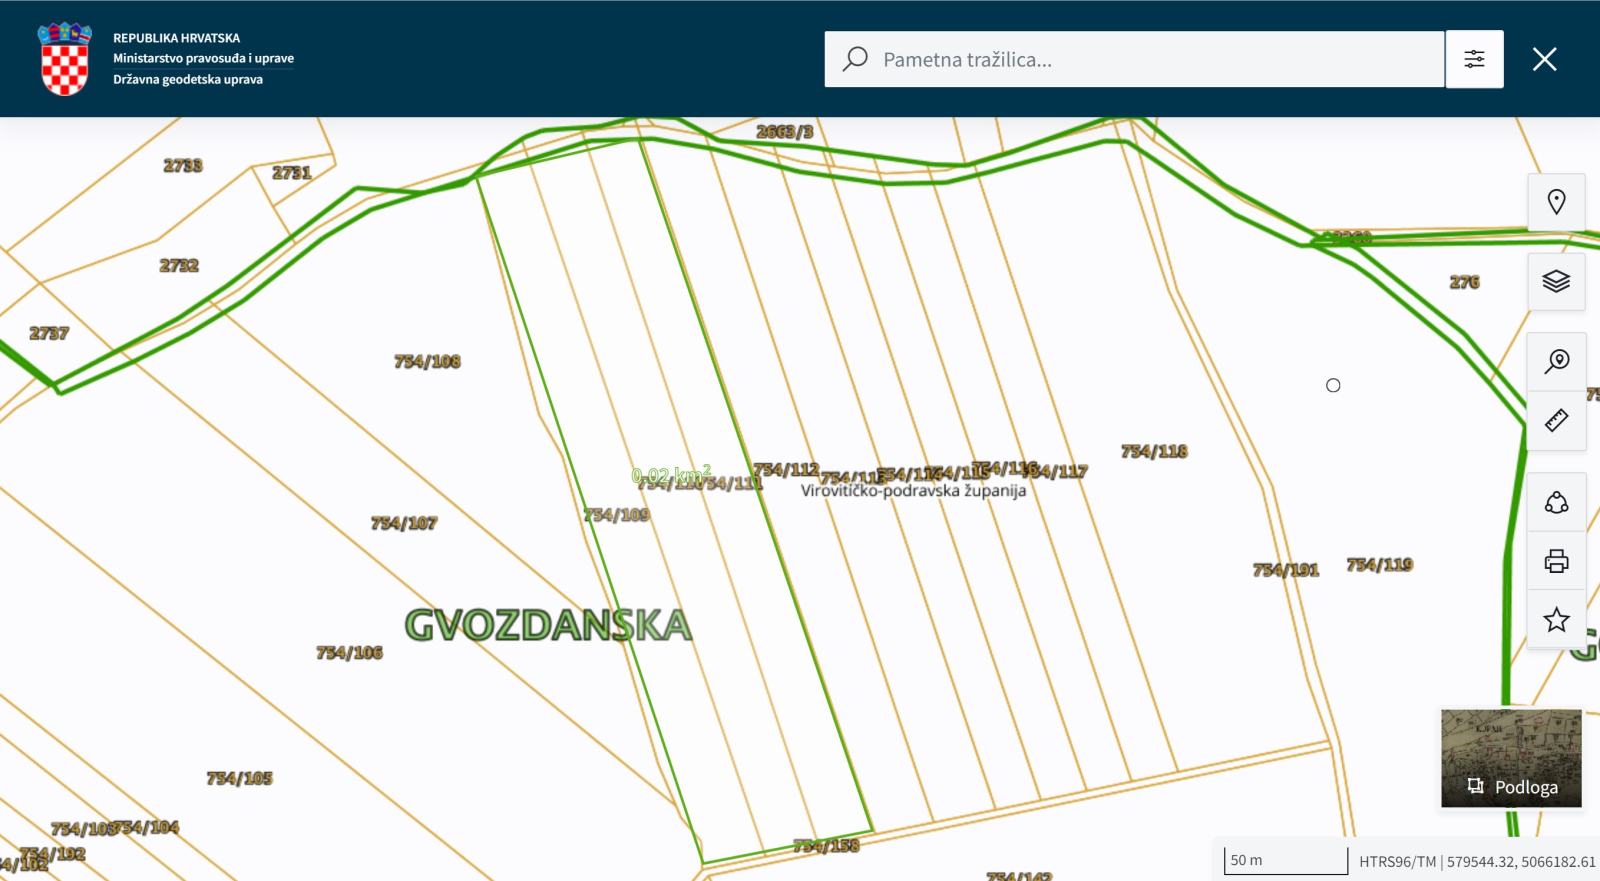The height and width of the screenshot is (881, 1600).
Task: Open favorites with the star icon
Action: coord(1556,620)
